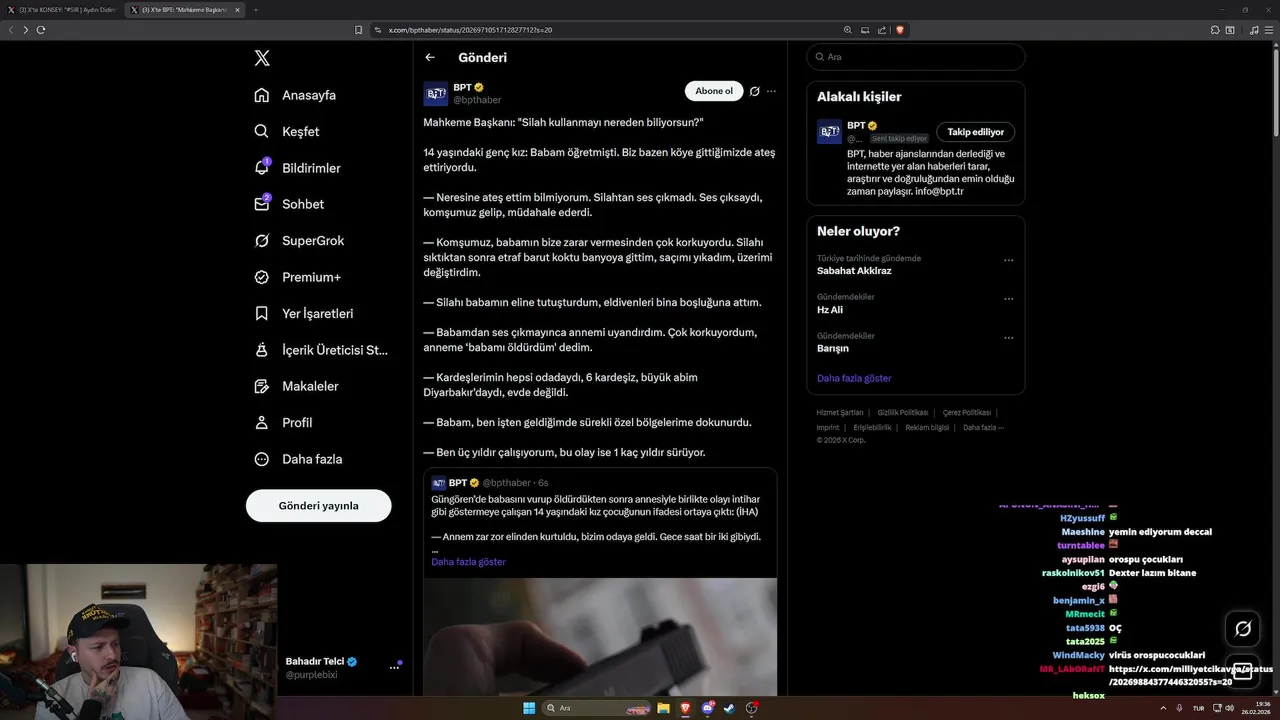The width and height of the screenshot is (1280, 720).
Task: Click the address bar URL
Action: [x=470, y=30]
